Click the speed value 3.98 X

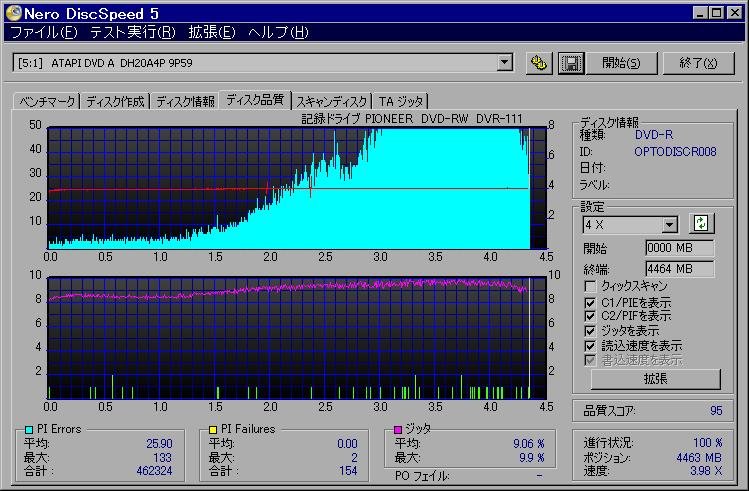click(706, 471)
